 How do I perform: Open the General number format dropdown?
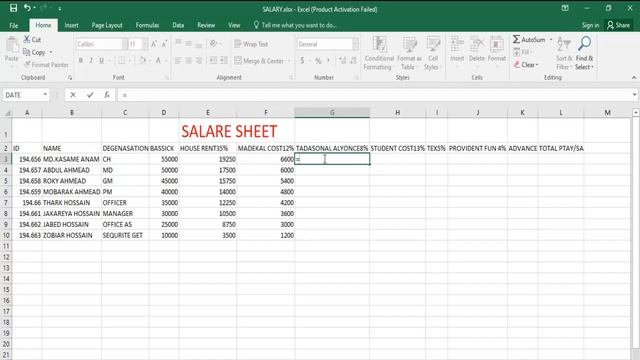[x=355, y=44]
